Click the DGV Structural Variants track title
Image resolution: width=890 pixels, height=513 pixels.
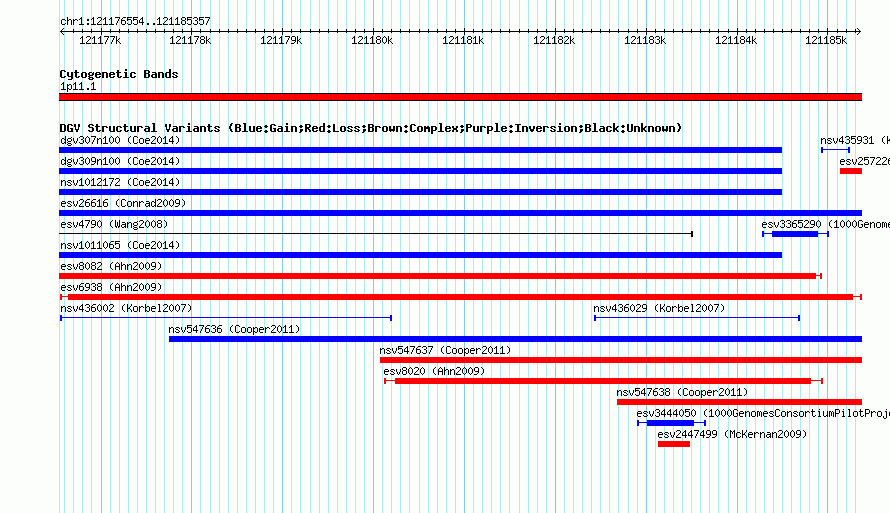[371, 128]
